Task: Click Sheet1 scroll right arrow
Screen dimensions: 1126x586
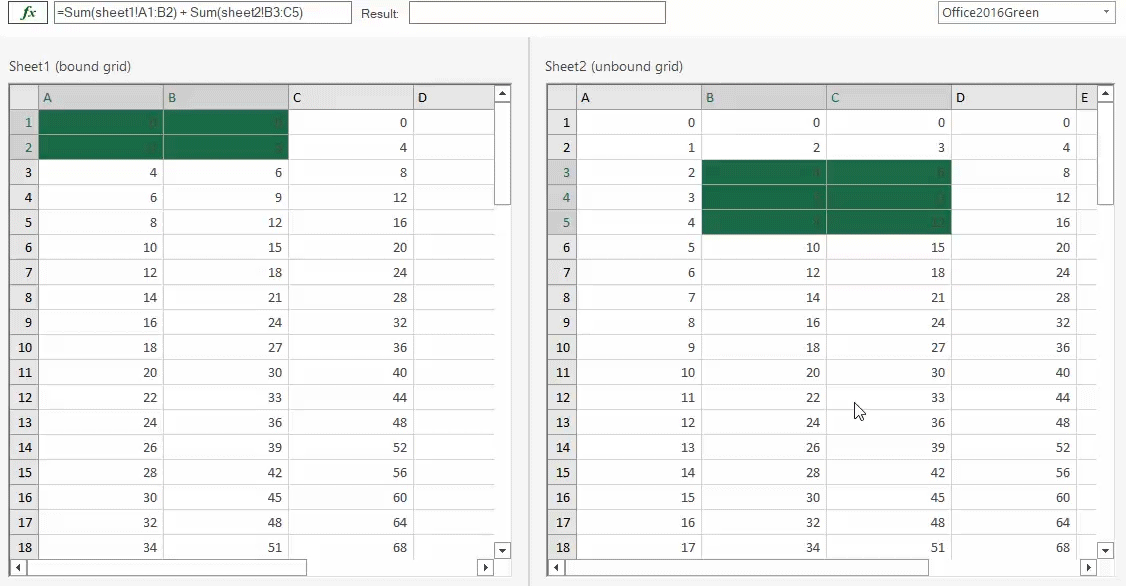Action: (485, 567)
